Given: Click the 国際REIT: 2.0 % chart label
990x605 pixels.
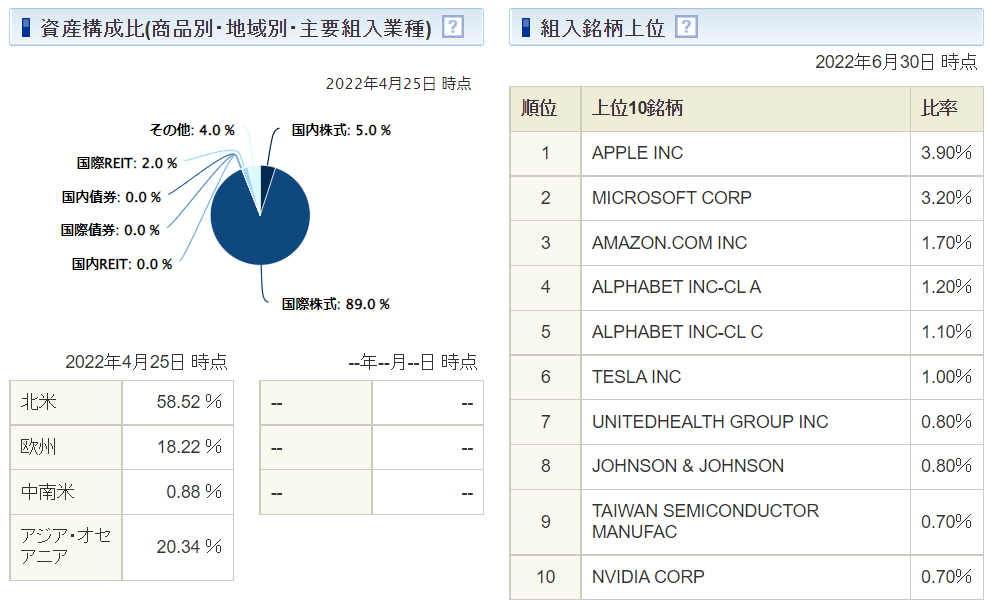Looking at the screenshot, I should [127, 163].
